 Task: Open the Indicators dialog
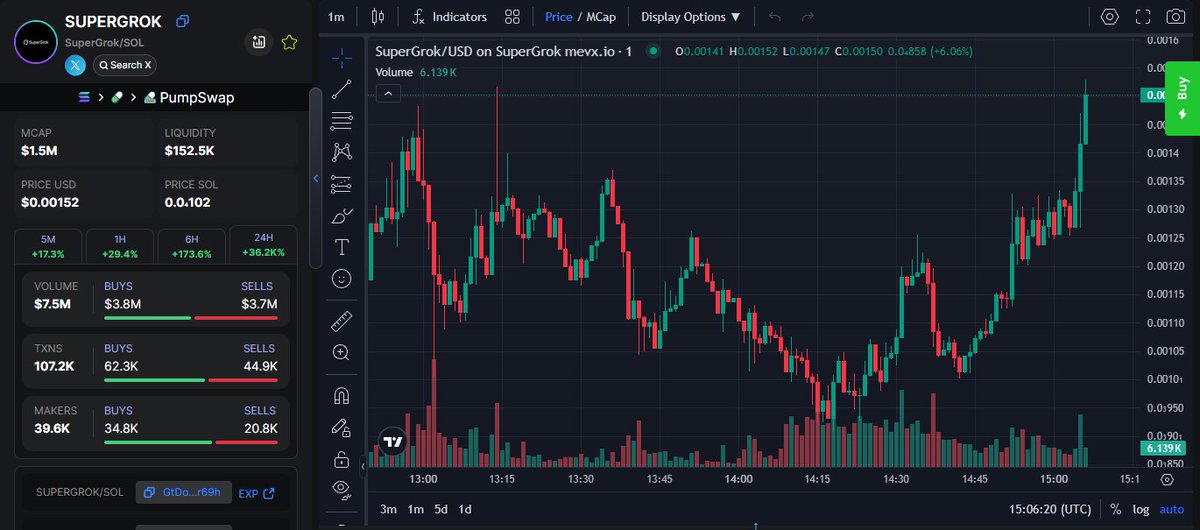click(450, 17)
